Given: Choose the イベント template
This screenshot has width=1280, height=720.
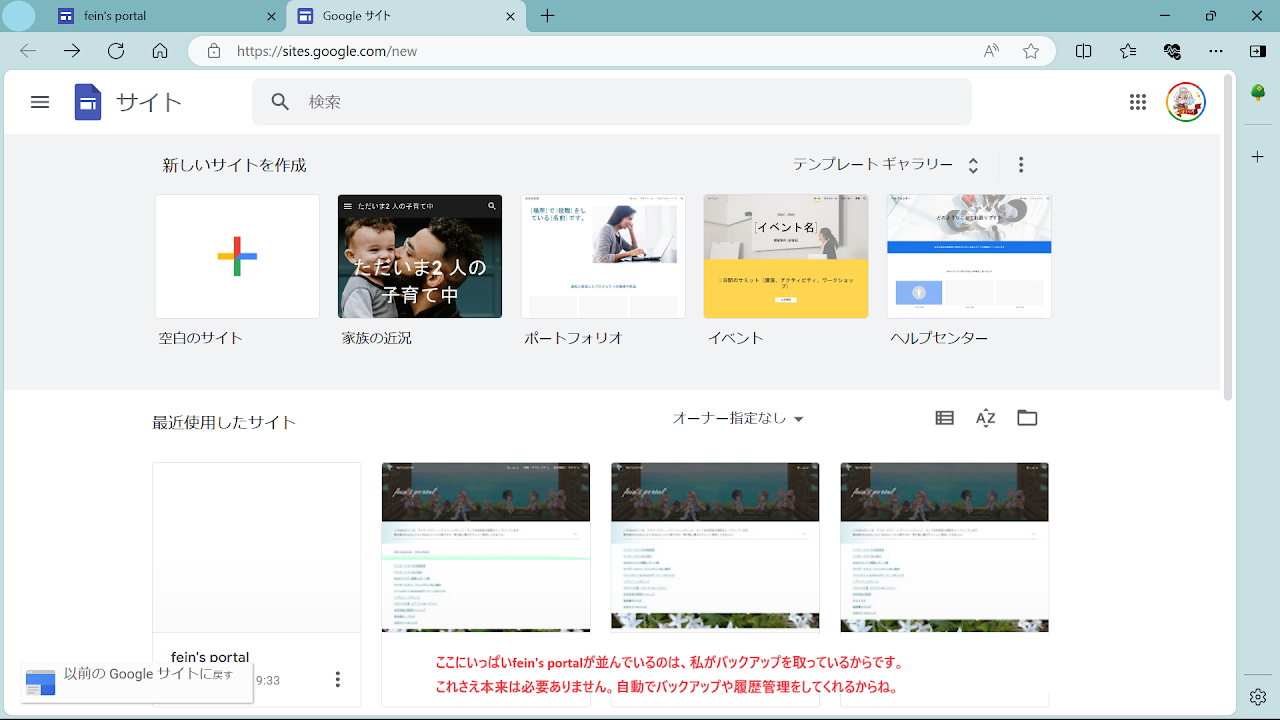Looking at the screenshot, I should point(786,256).
